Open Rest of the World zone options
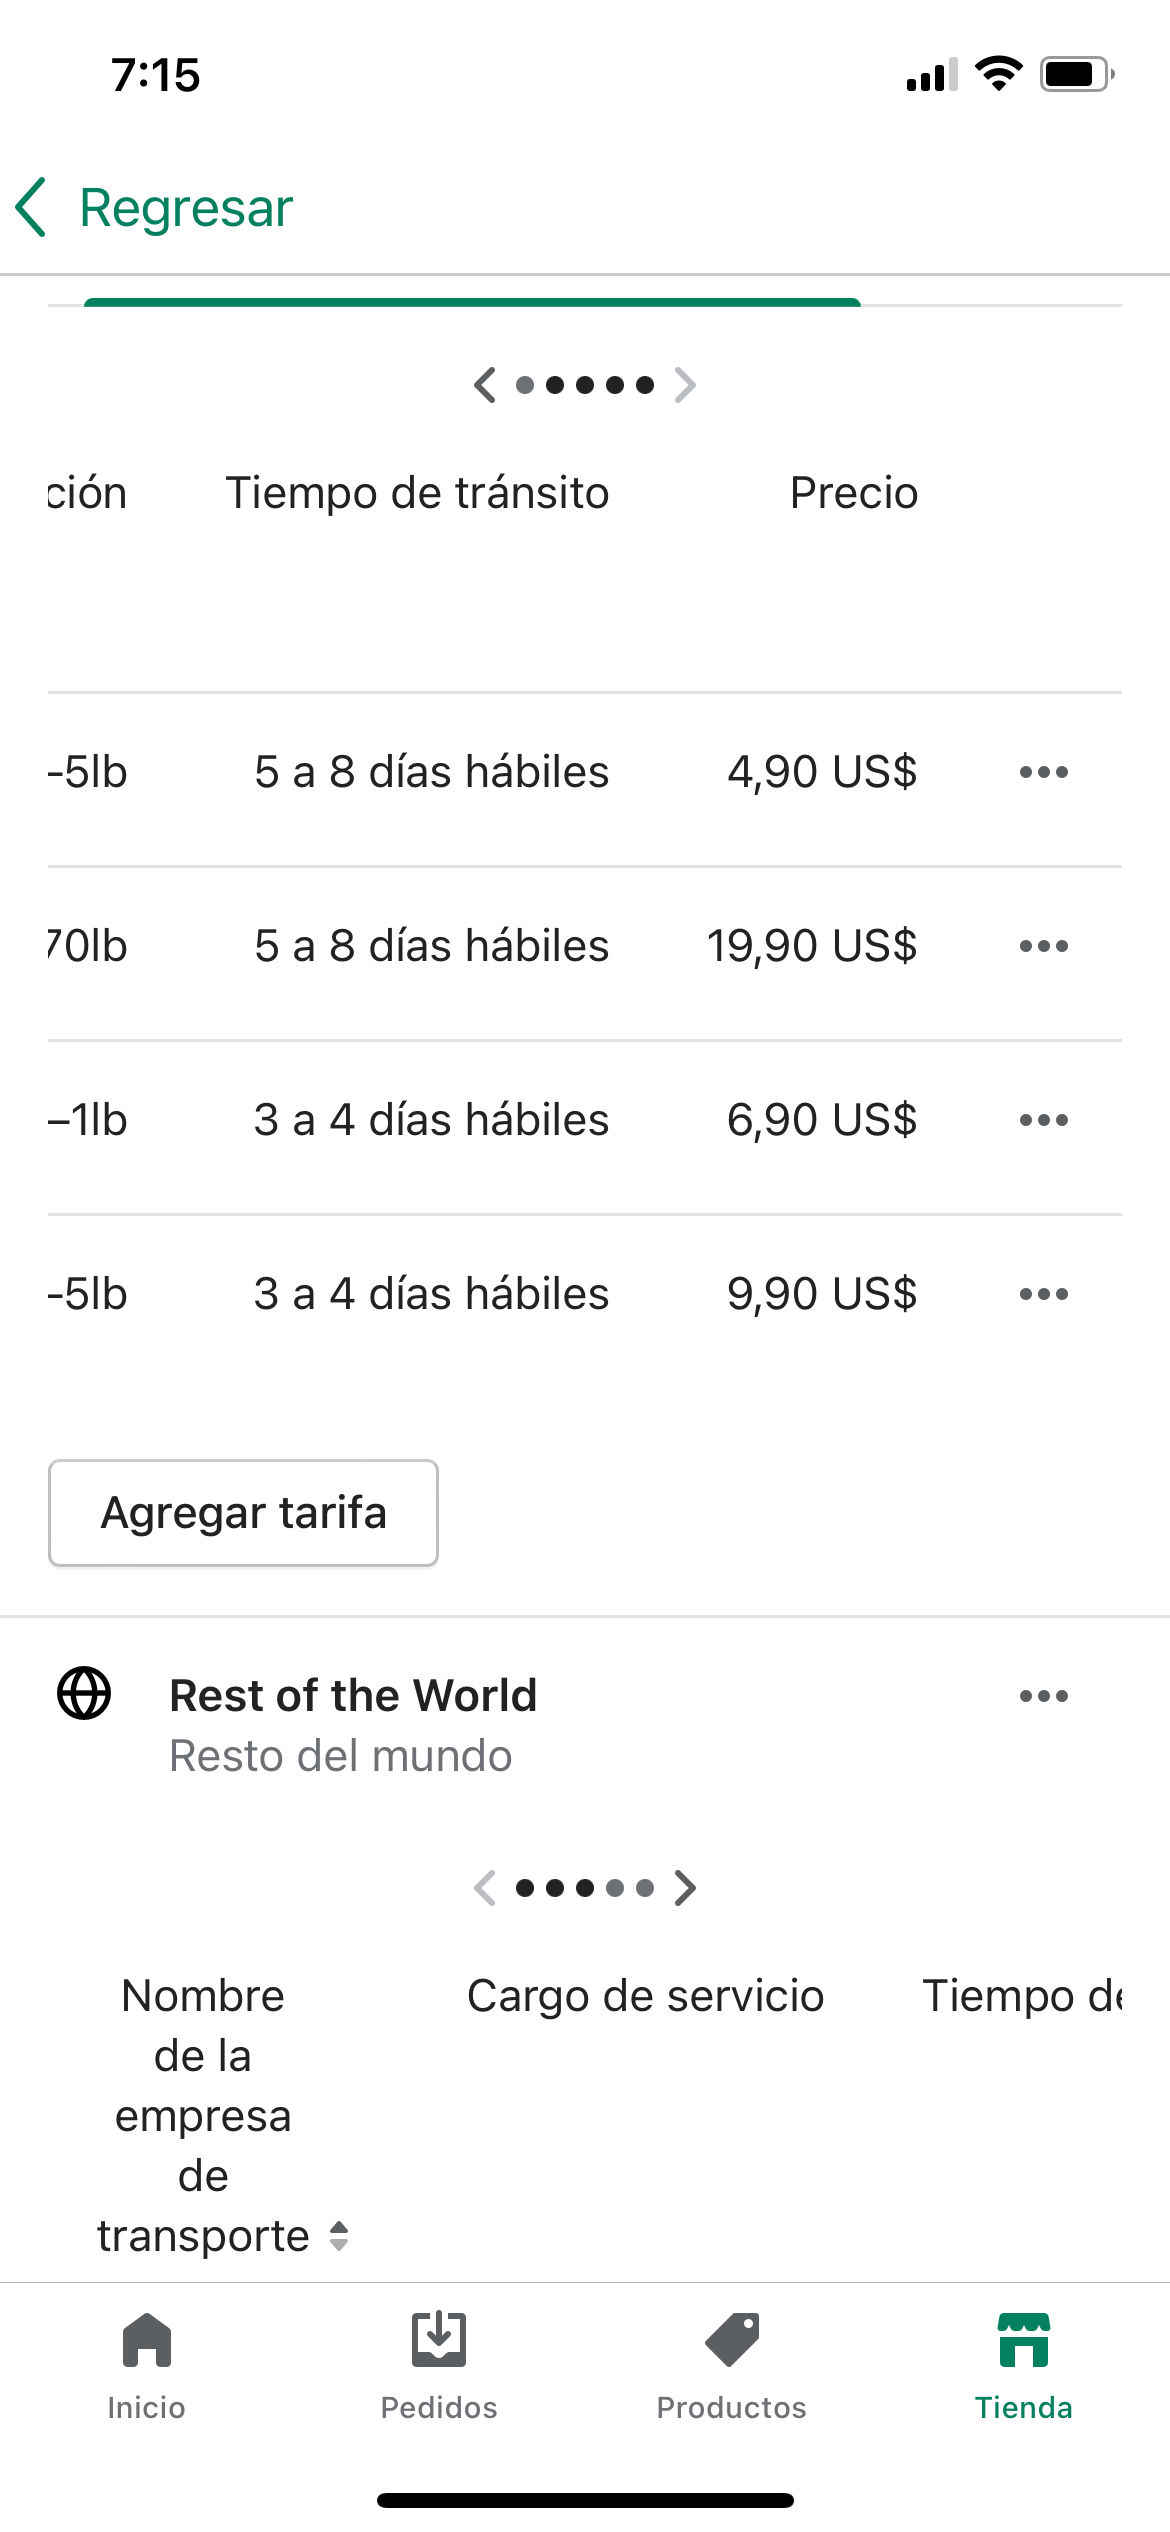1170x2532 pixels. pos(1043,1696)
